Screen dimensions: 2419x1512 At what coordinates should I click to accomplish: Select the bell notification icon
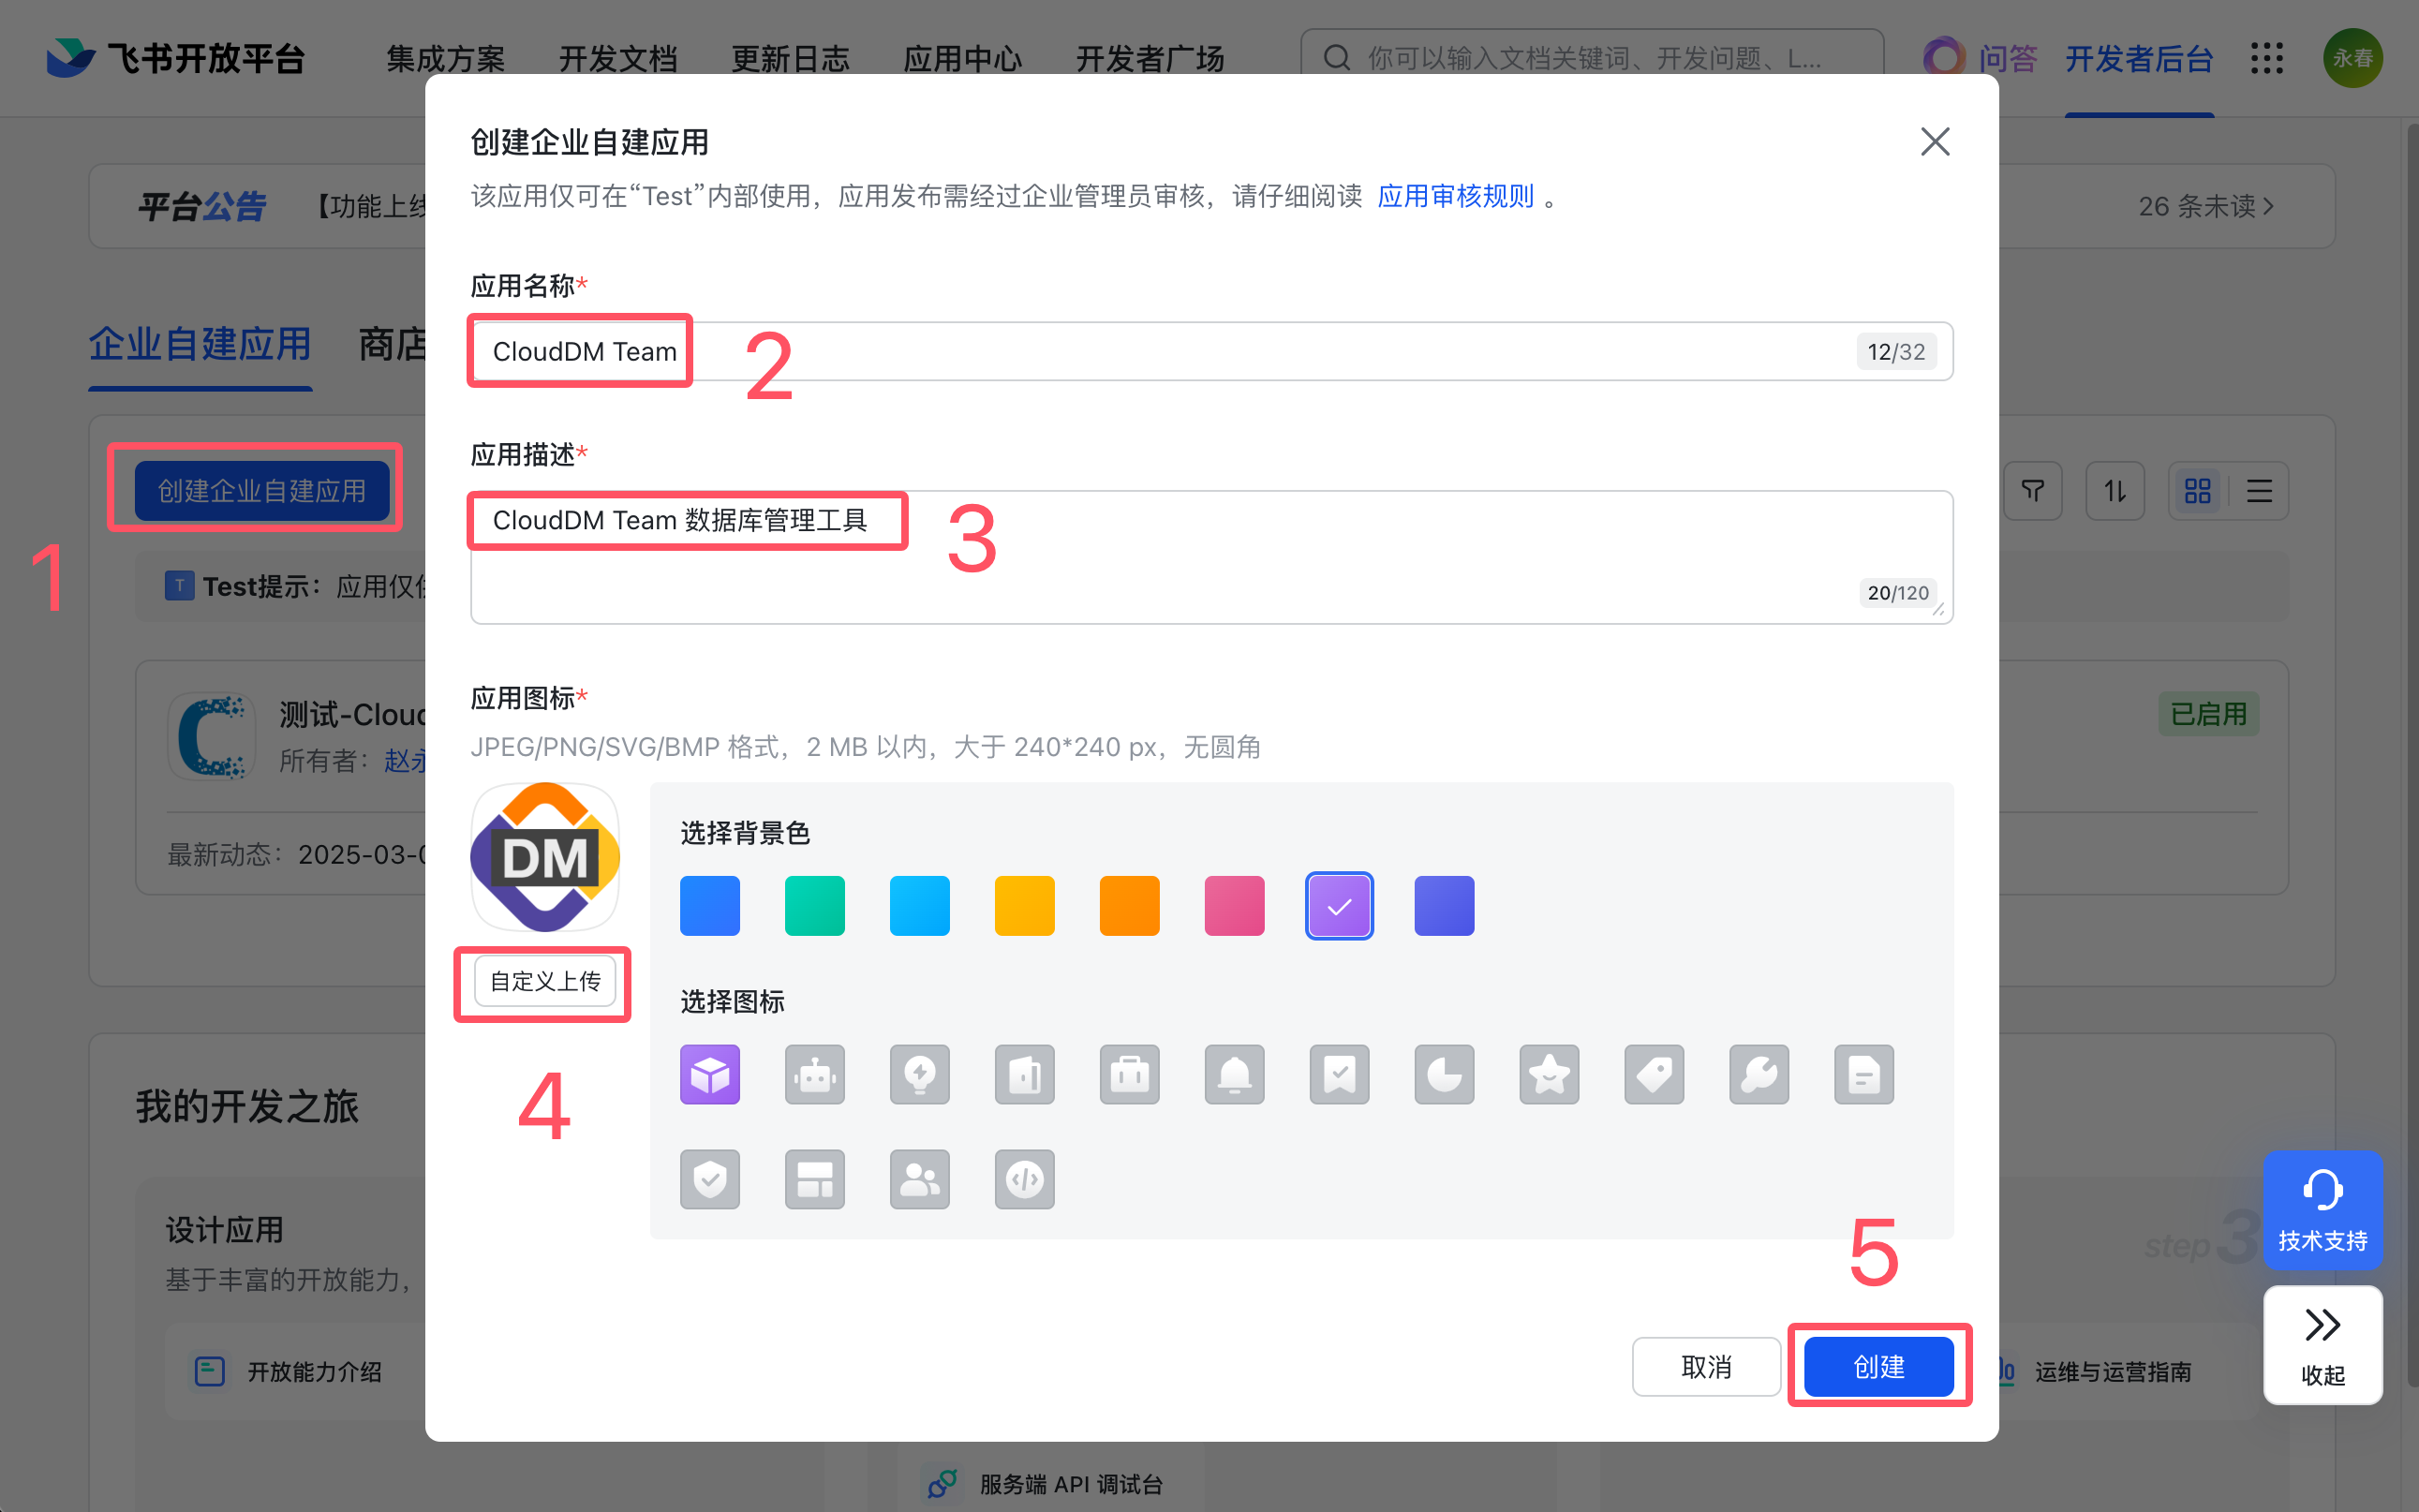[1234, 1075]
